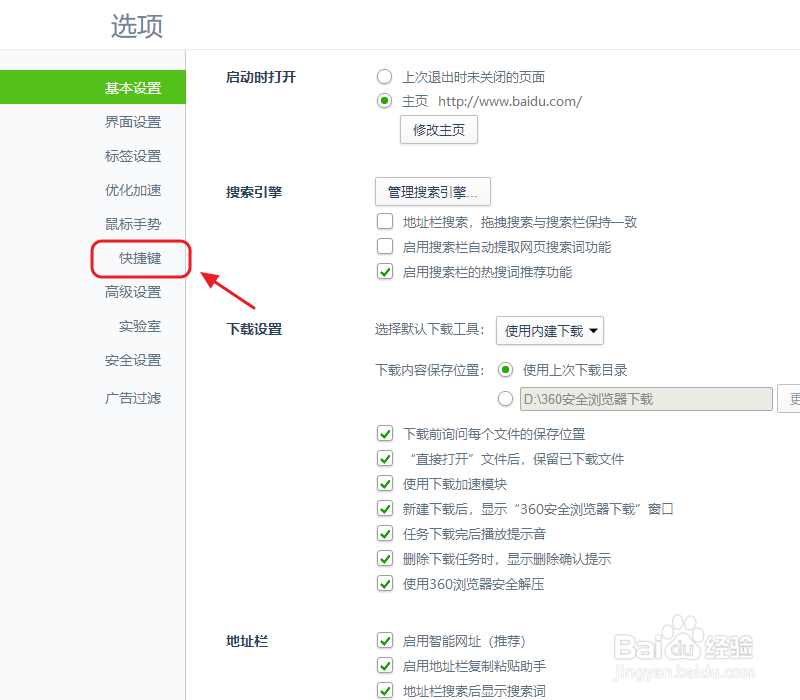
Task: Open 高级设置 in the sidebar
Action: [133, 292]
